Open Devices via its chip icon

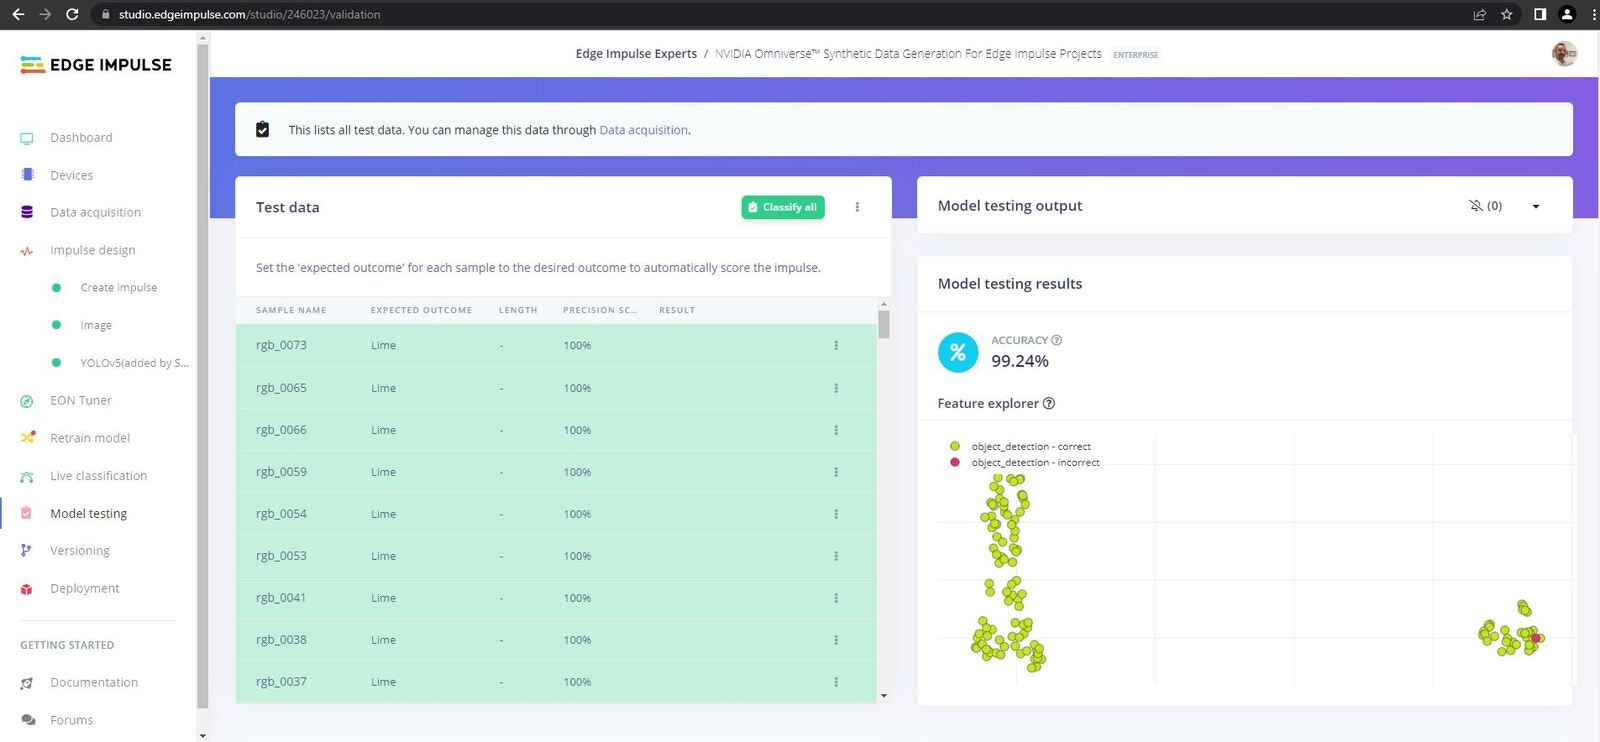pyautogui.click(x=27, y=175)
